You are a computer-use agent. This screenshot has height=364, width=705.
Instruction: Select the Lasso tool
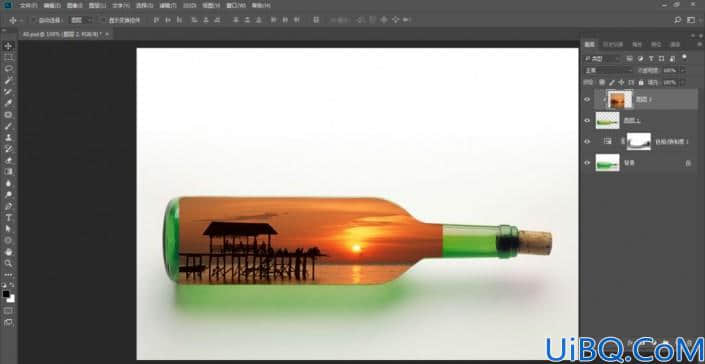8,69
